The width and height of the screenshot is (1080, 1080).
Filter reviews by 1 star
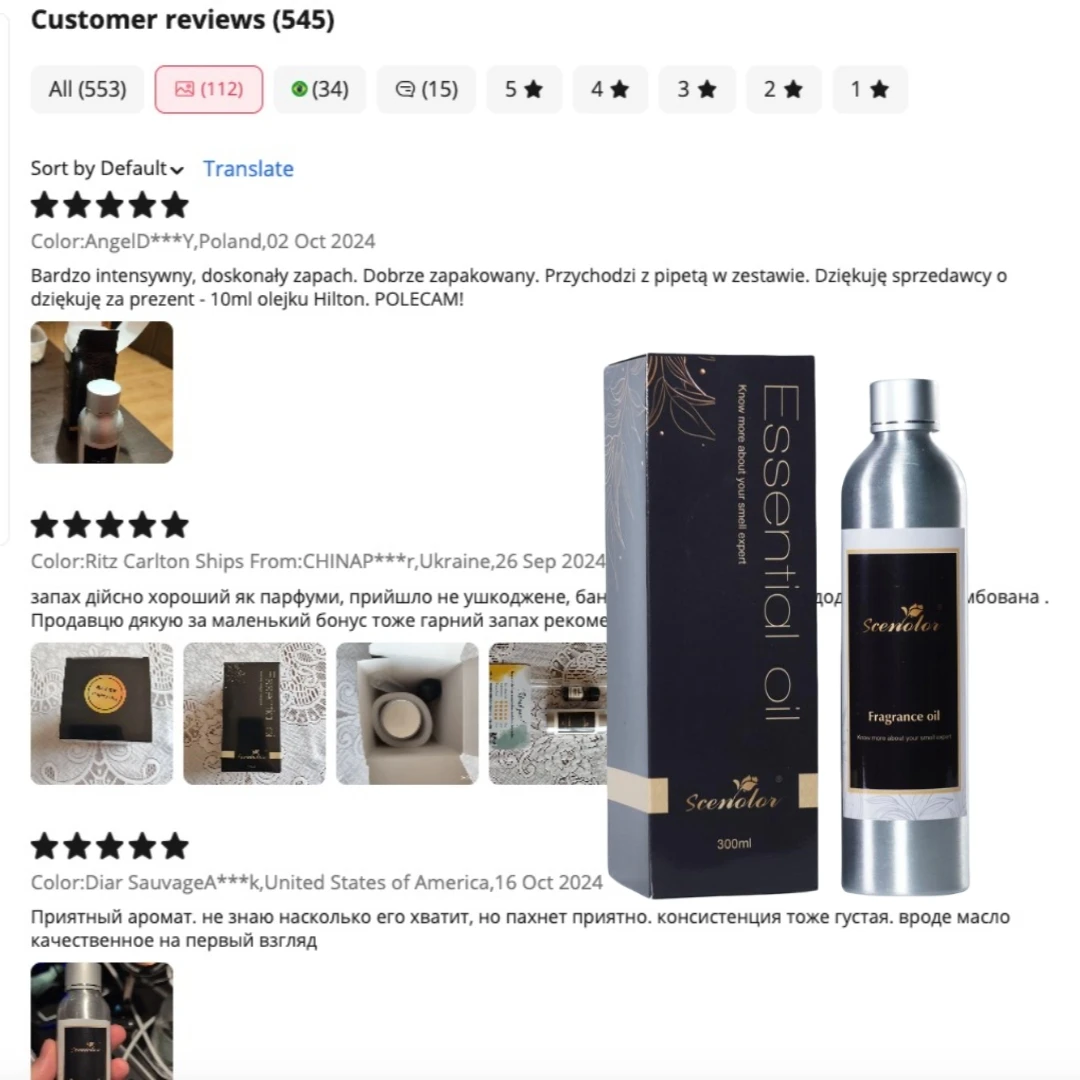coord(870,90)
